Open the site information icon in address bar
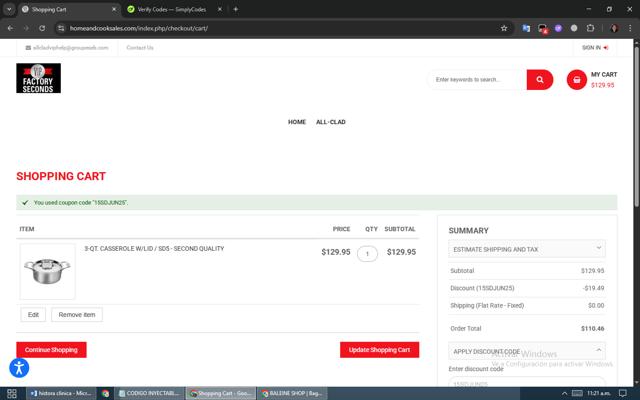This screenshot has width=640, height=400. 61,28
